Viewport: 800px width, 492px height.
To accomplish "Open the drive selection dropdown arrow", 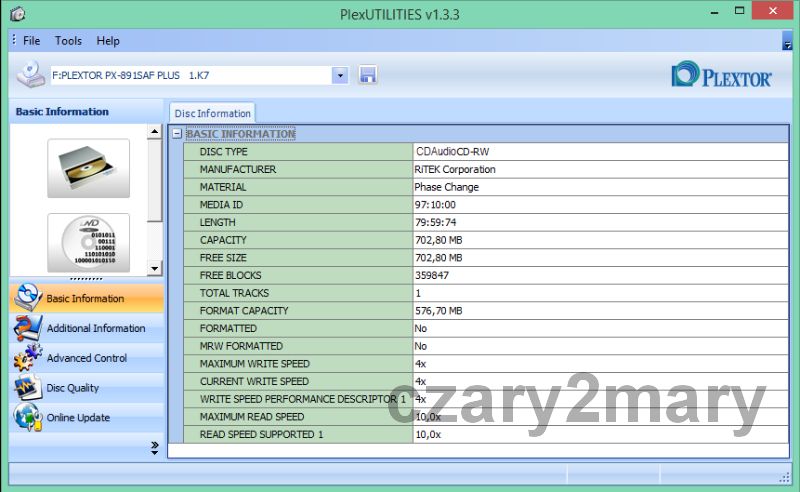I will (x=340, y=75).
